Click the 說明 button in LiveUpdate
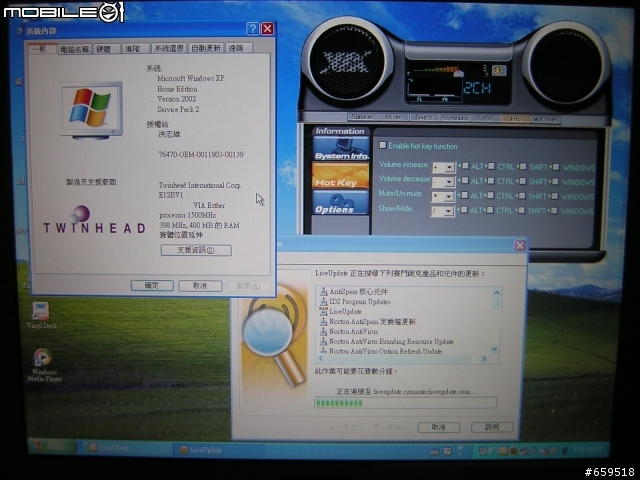The width and height of the screenshot is (640, 480). coord(492,427)
